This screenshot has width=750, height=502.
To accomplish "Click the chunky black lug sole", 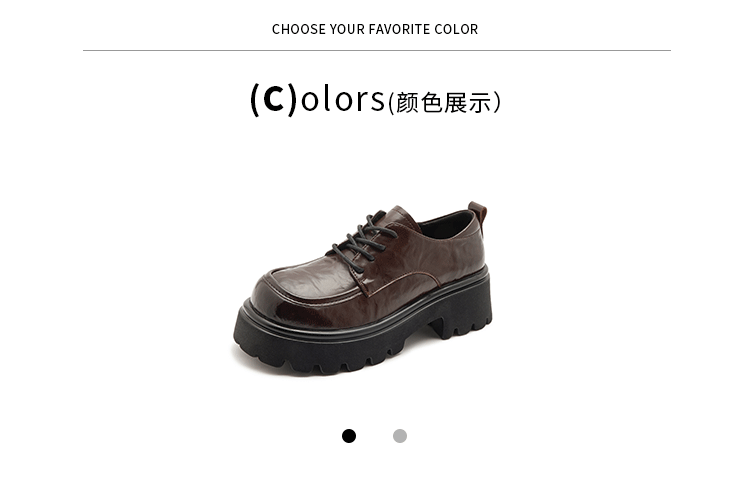I will 363,335.
